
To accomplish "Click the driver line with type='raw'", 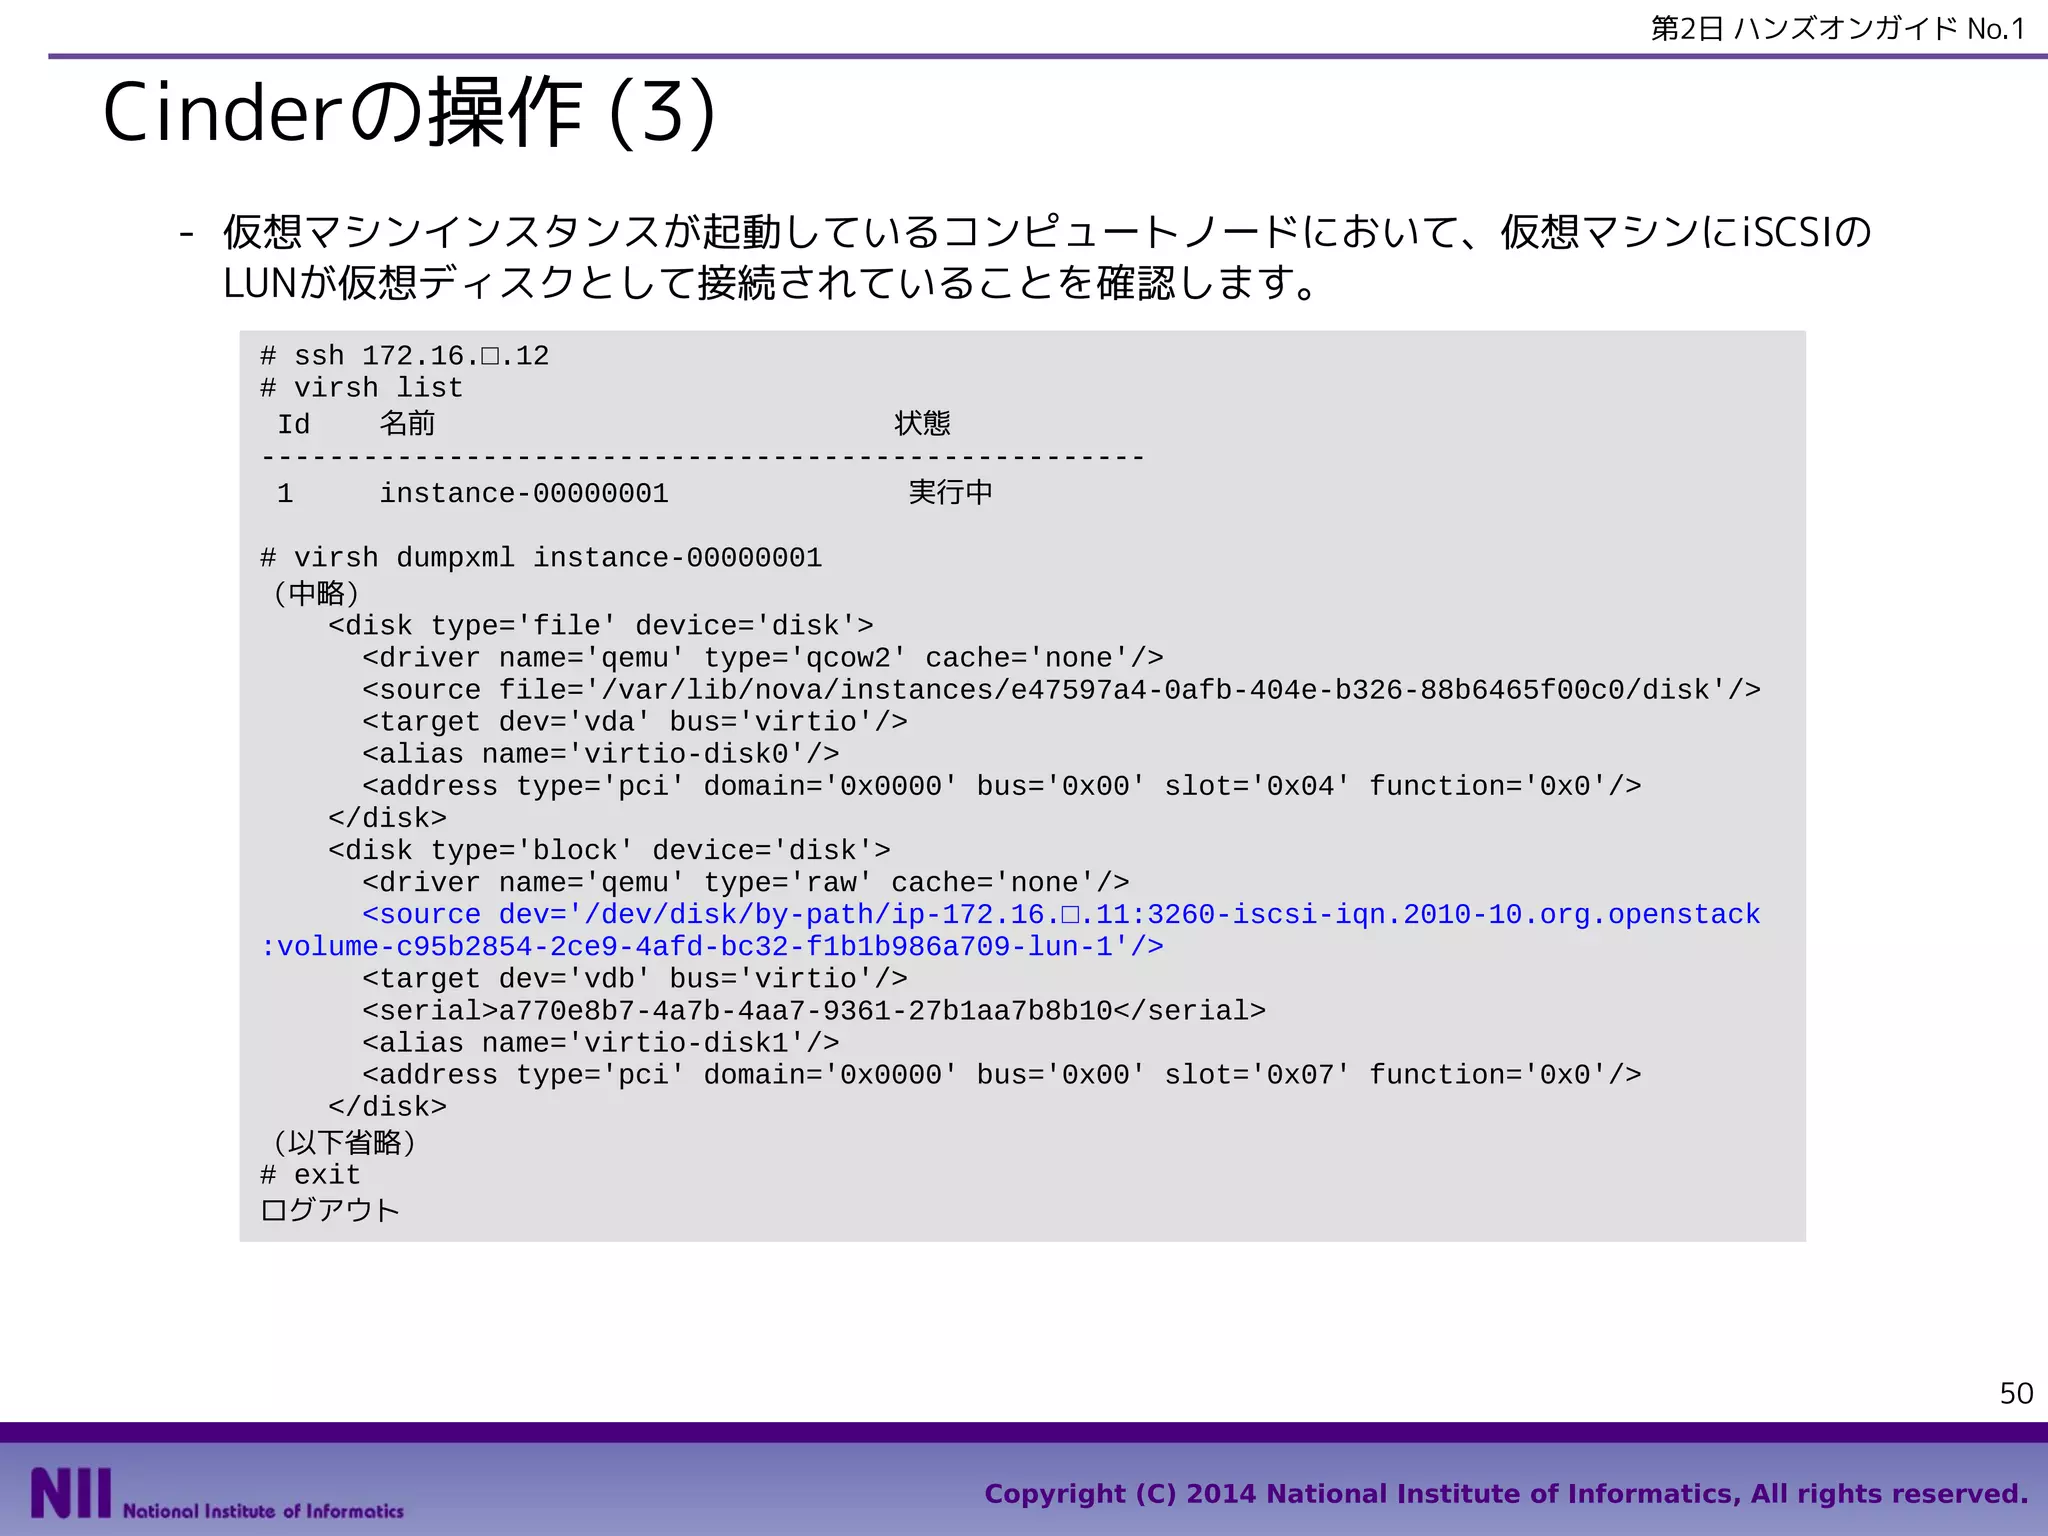I will pyautogui.click(x=746, y=882).
